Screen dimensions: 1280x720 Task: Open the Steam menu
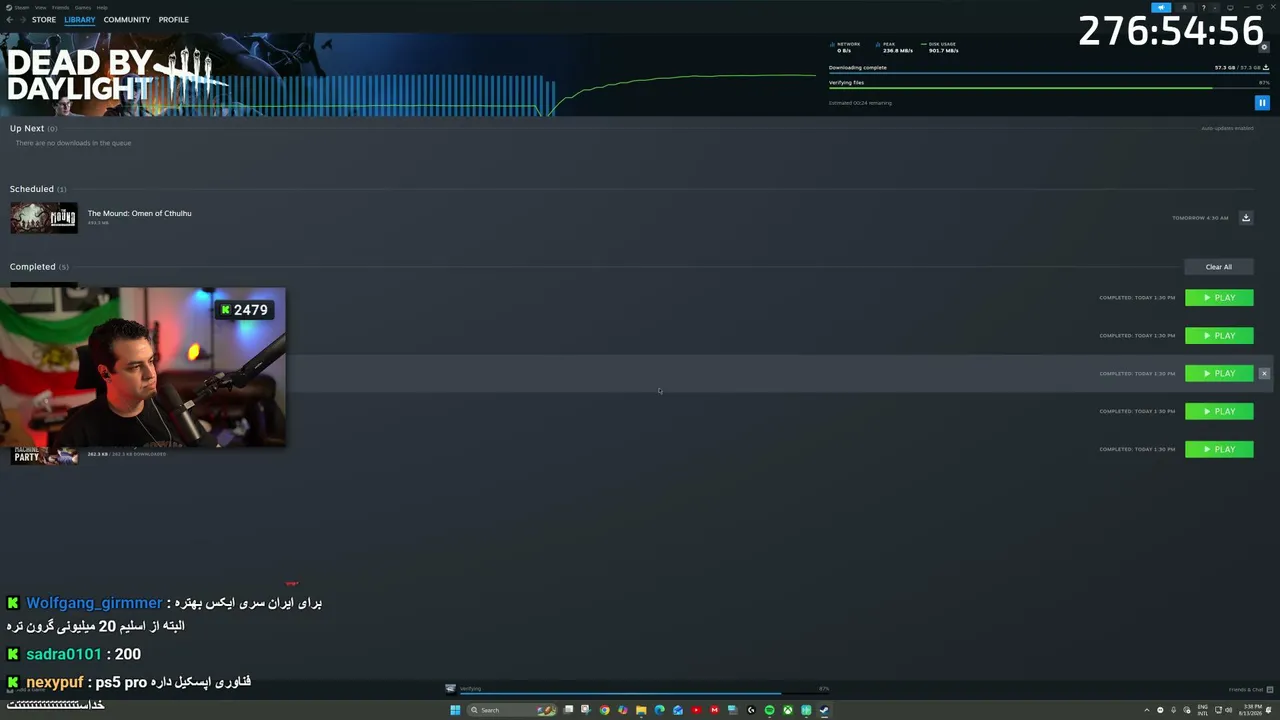(x=21, y=7)
